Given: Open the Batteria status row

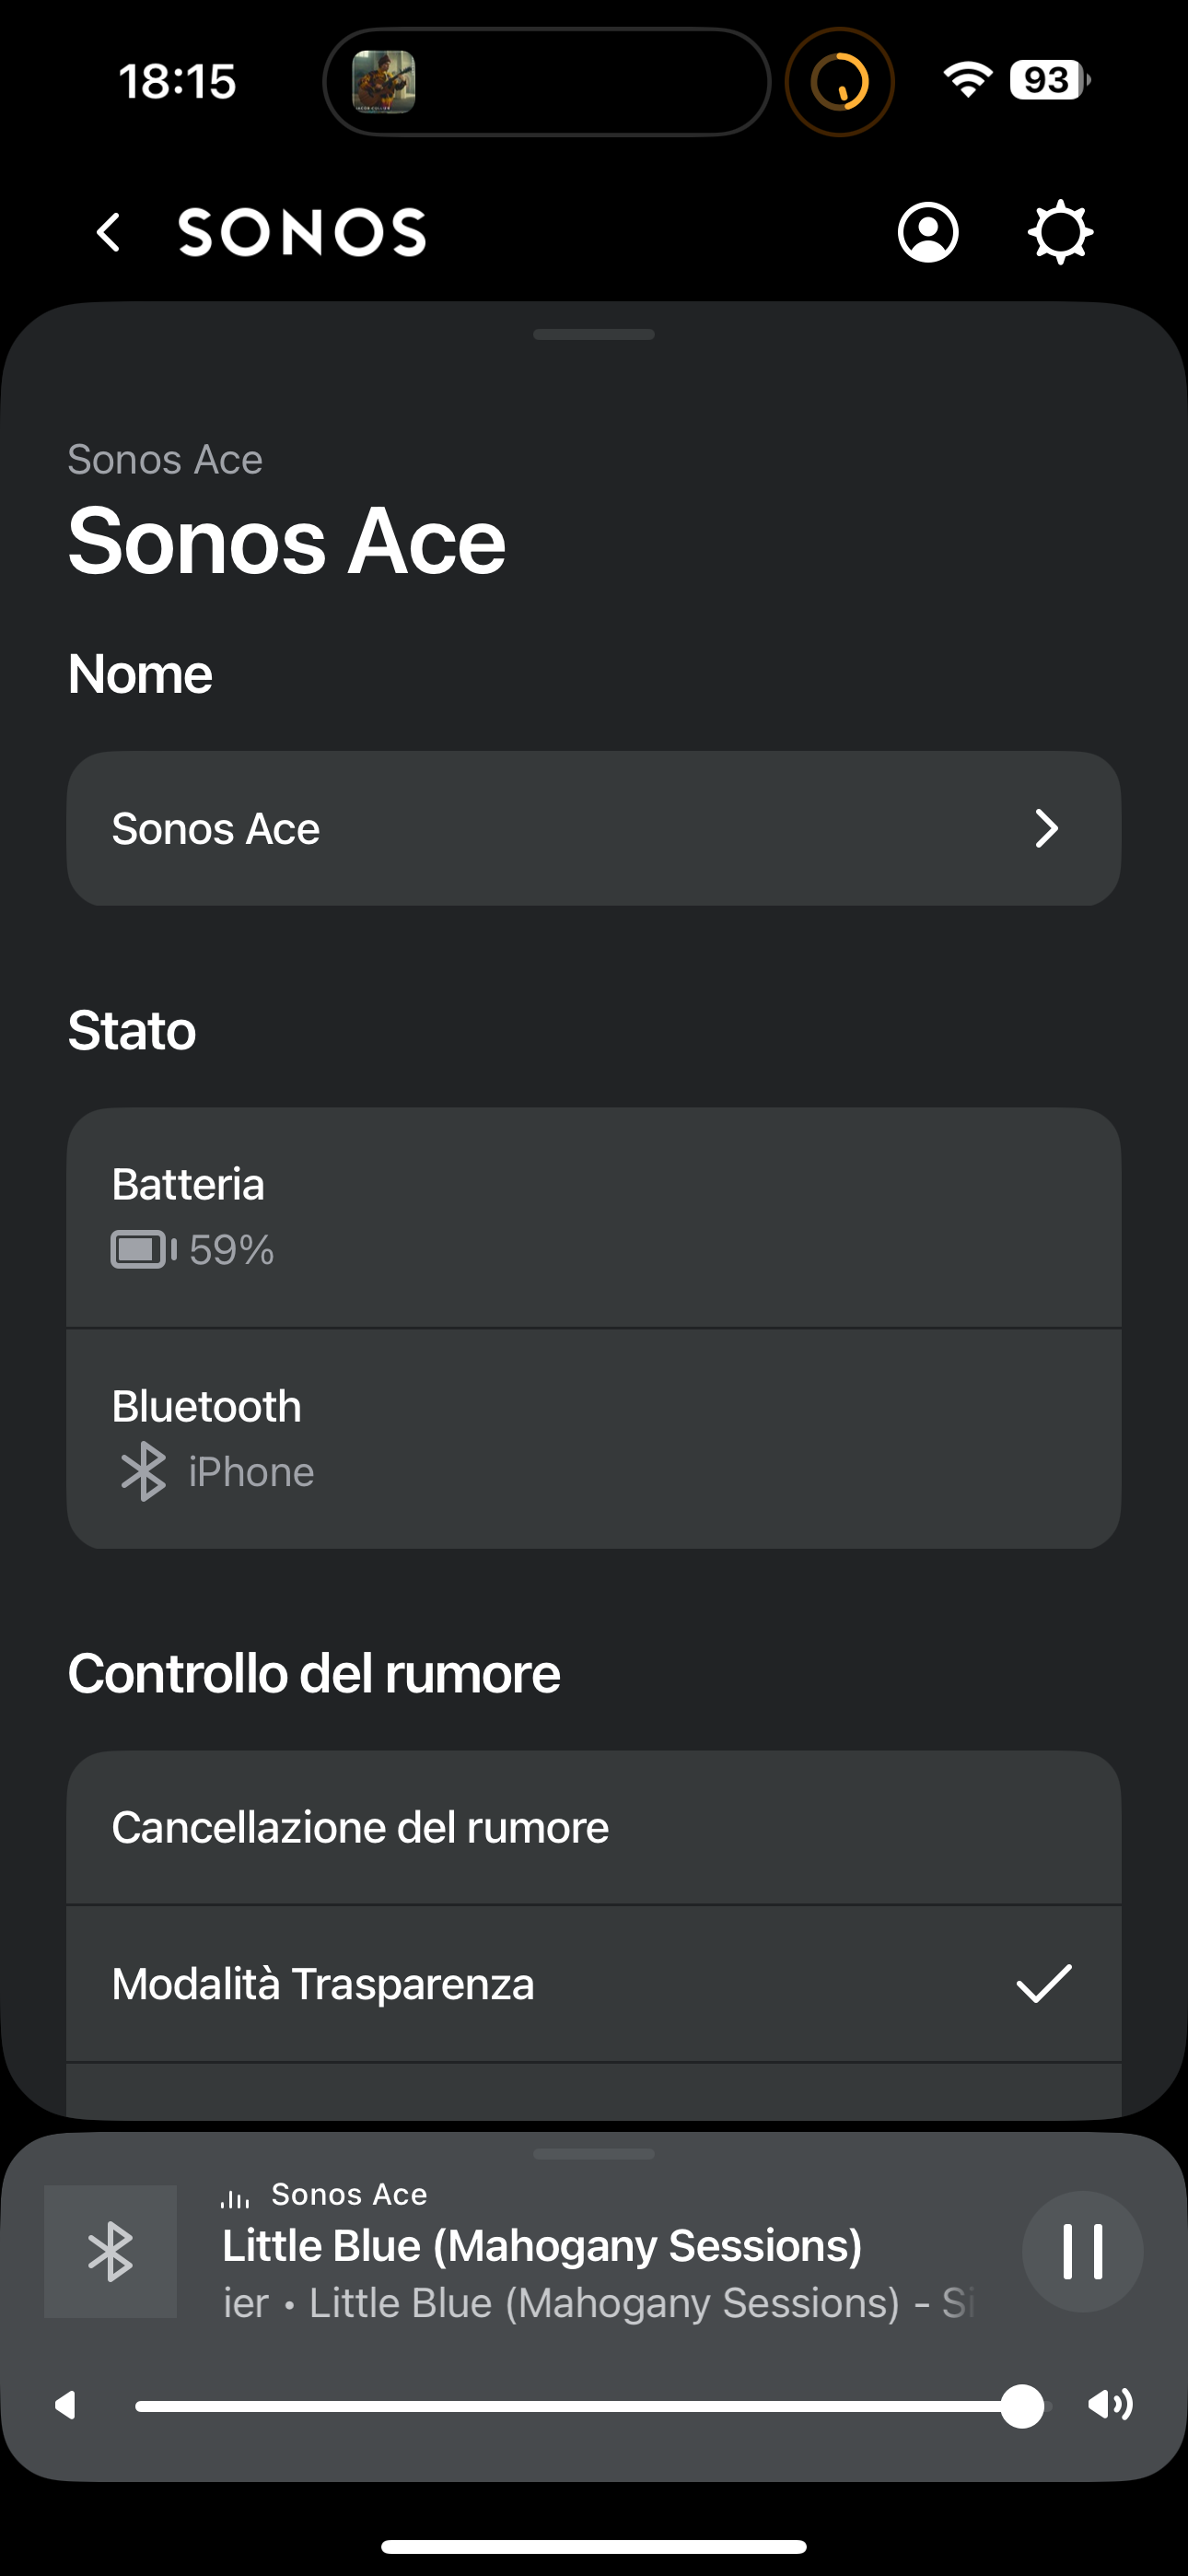Looking at the screenshot, I should [x=594, y=1217].
